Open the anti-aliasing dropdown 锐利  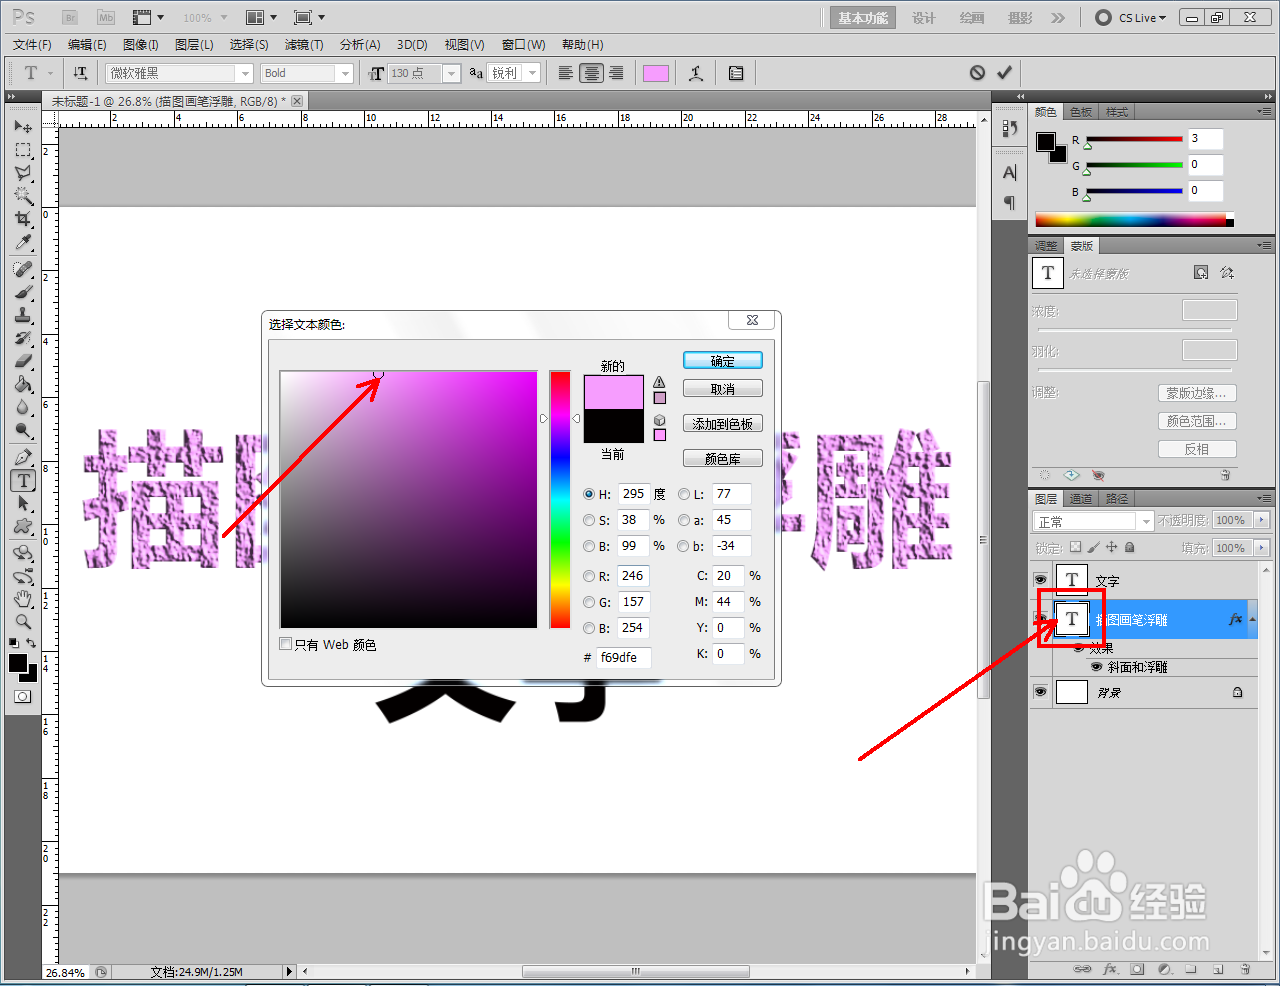(533, 73)
